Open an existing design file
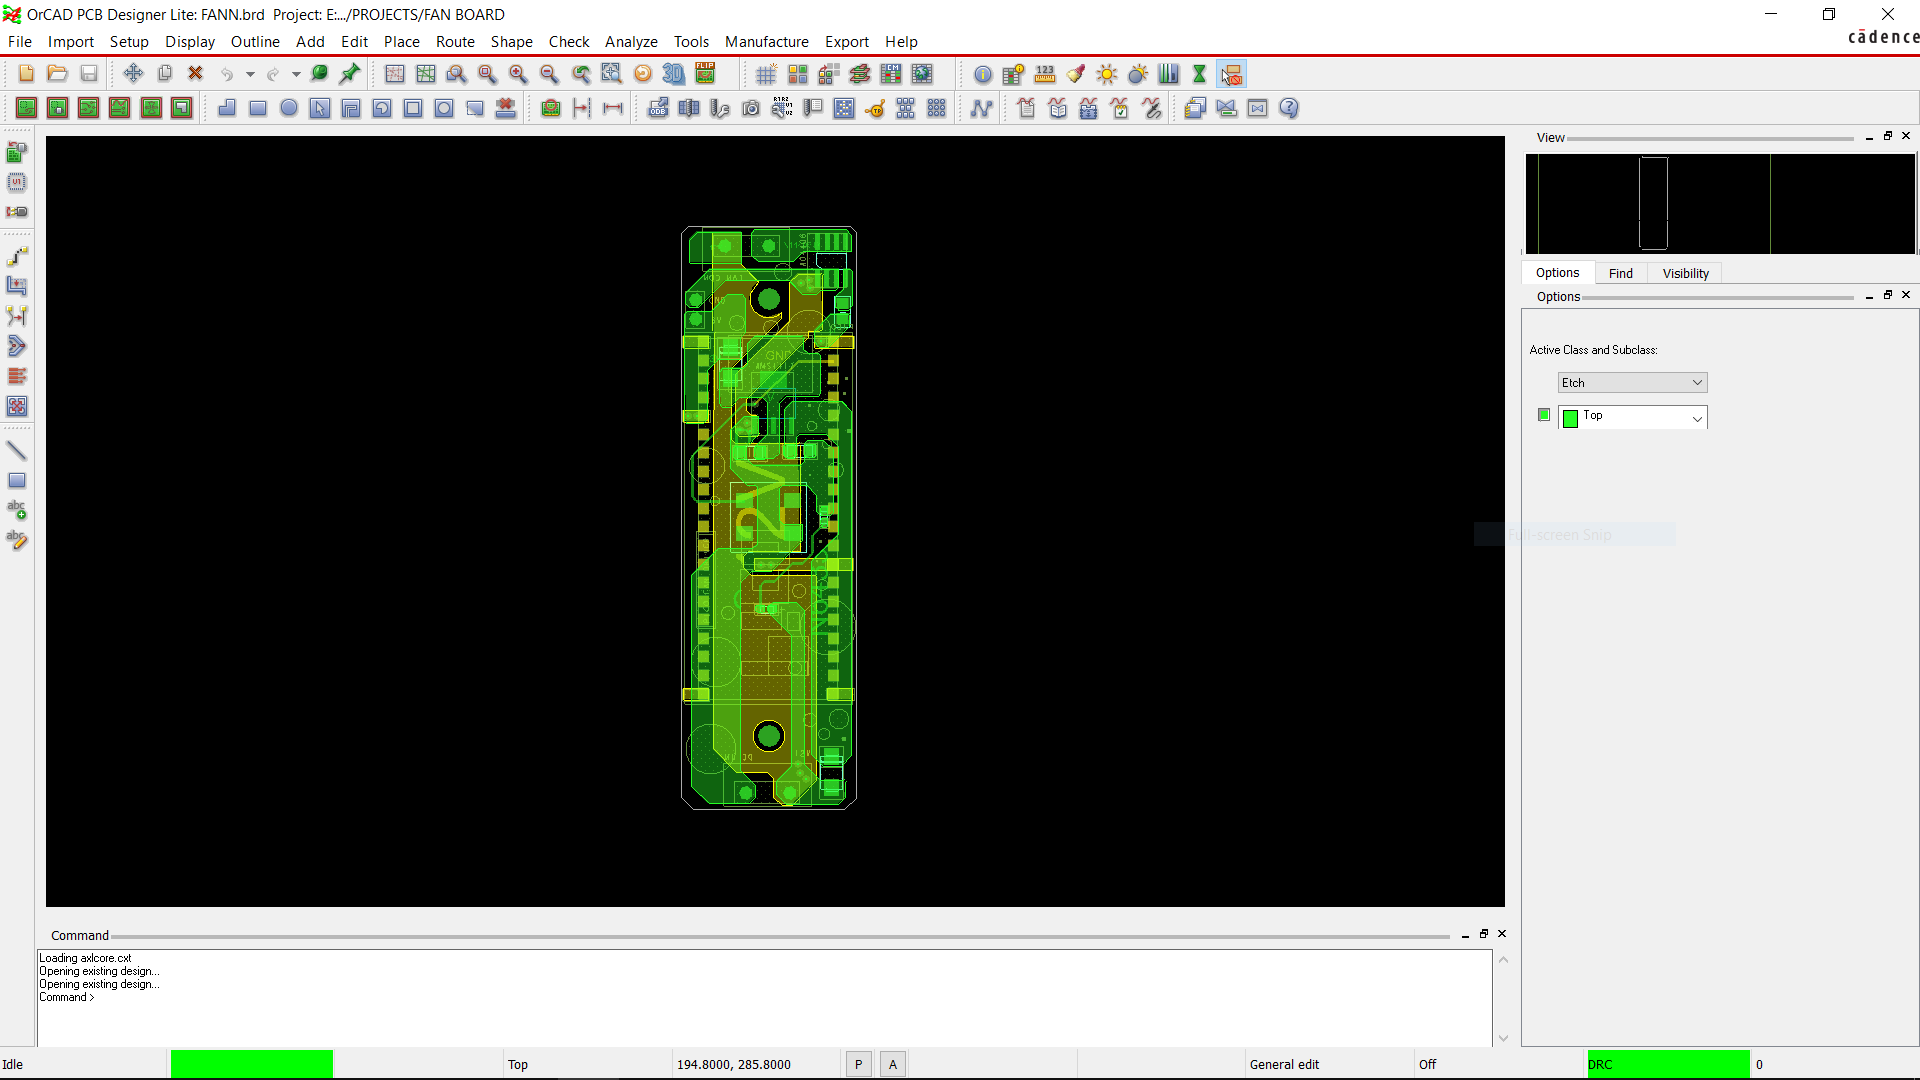 57,74
